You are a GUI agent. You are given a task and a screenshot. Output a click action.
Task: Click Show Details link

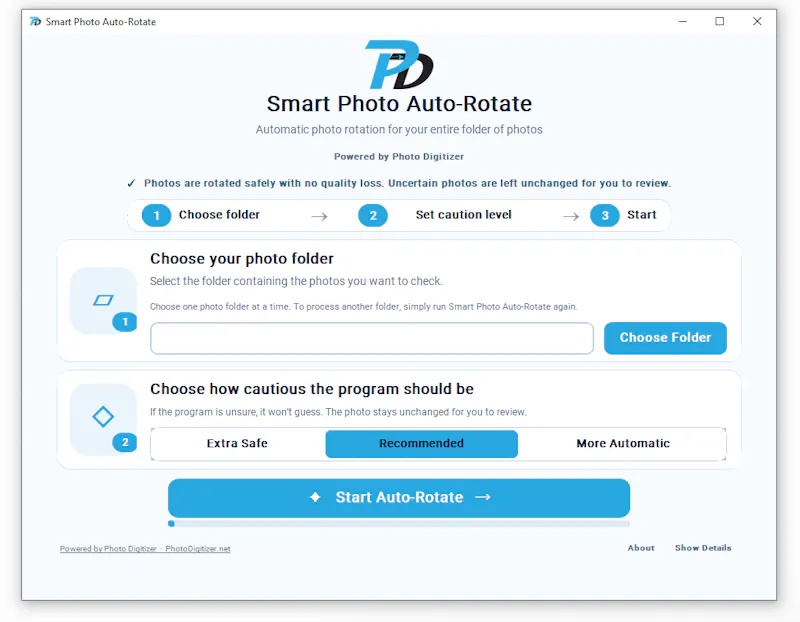(x=703, y=548)
